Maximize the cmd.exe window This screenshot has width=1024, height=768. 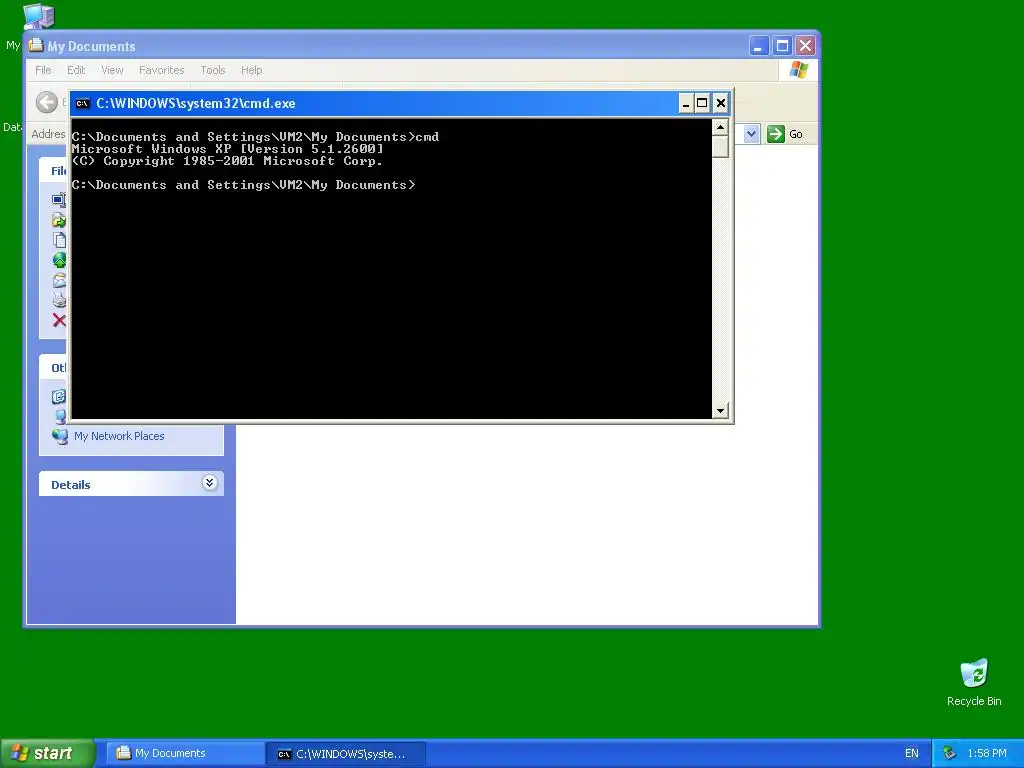pyautogui.click(x=702, y=103)
